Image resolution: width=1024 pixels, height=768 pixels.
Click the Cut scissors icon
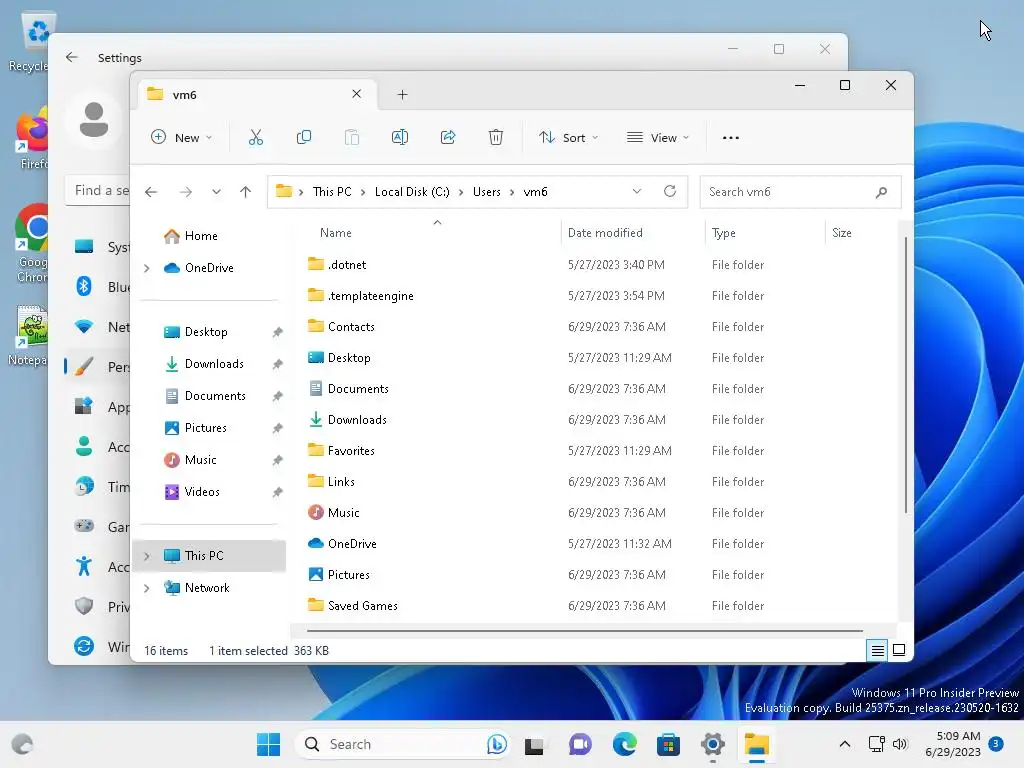(x=255, y=137)
